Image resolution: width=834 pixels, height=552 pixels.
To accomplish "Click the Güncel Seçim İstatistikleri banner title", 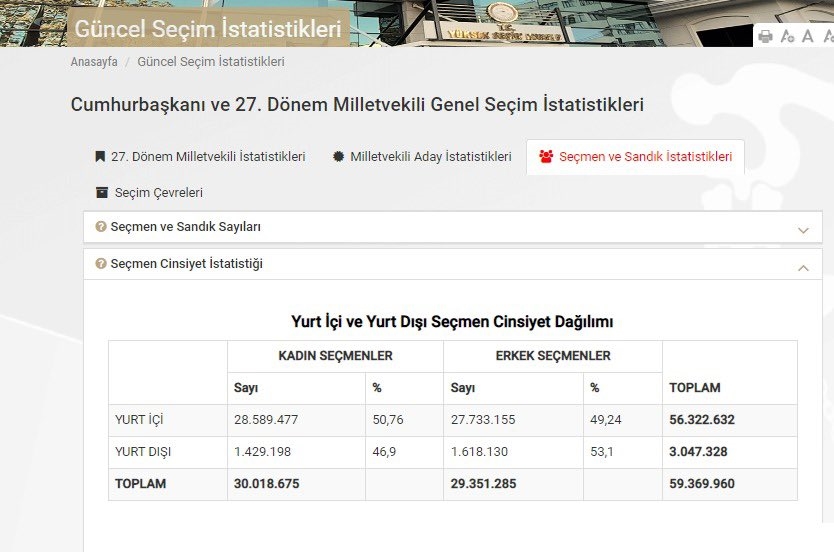I will [208, 29].
